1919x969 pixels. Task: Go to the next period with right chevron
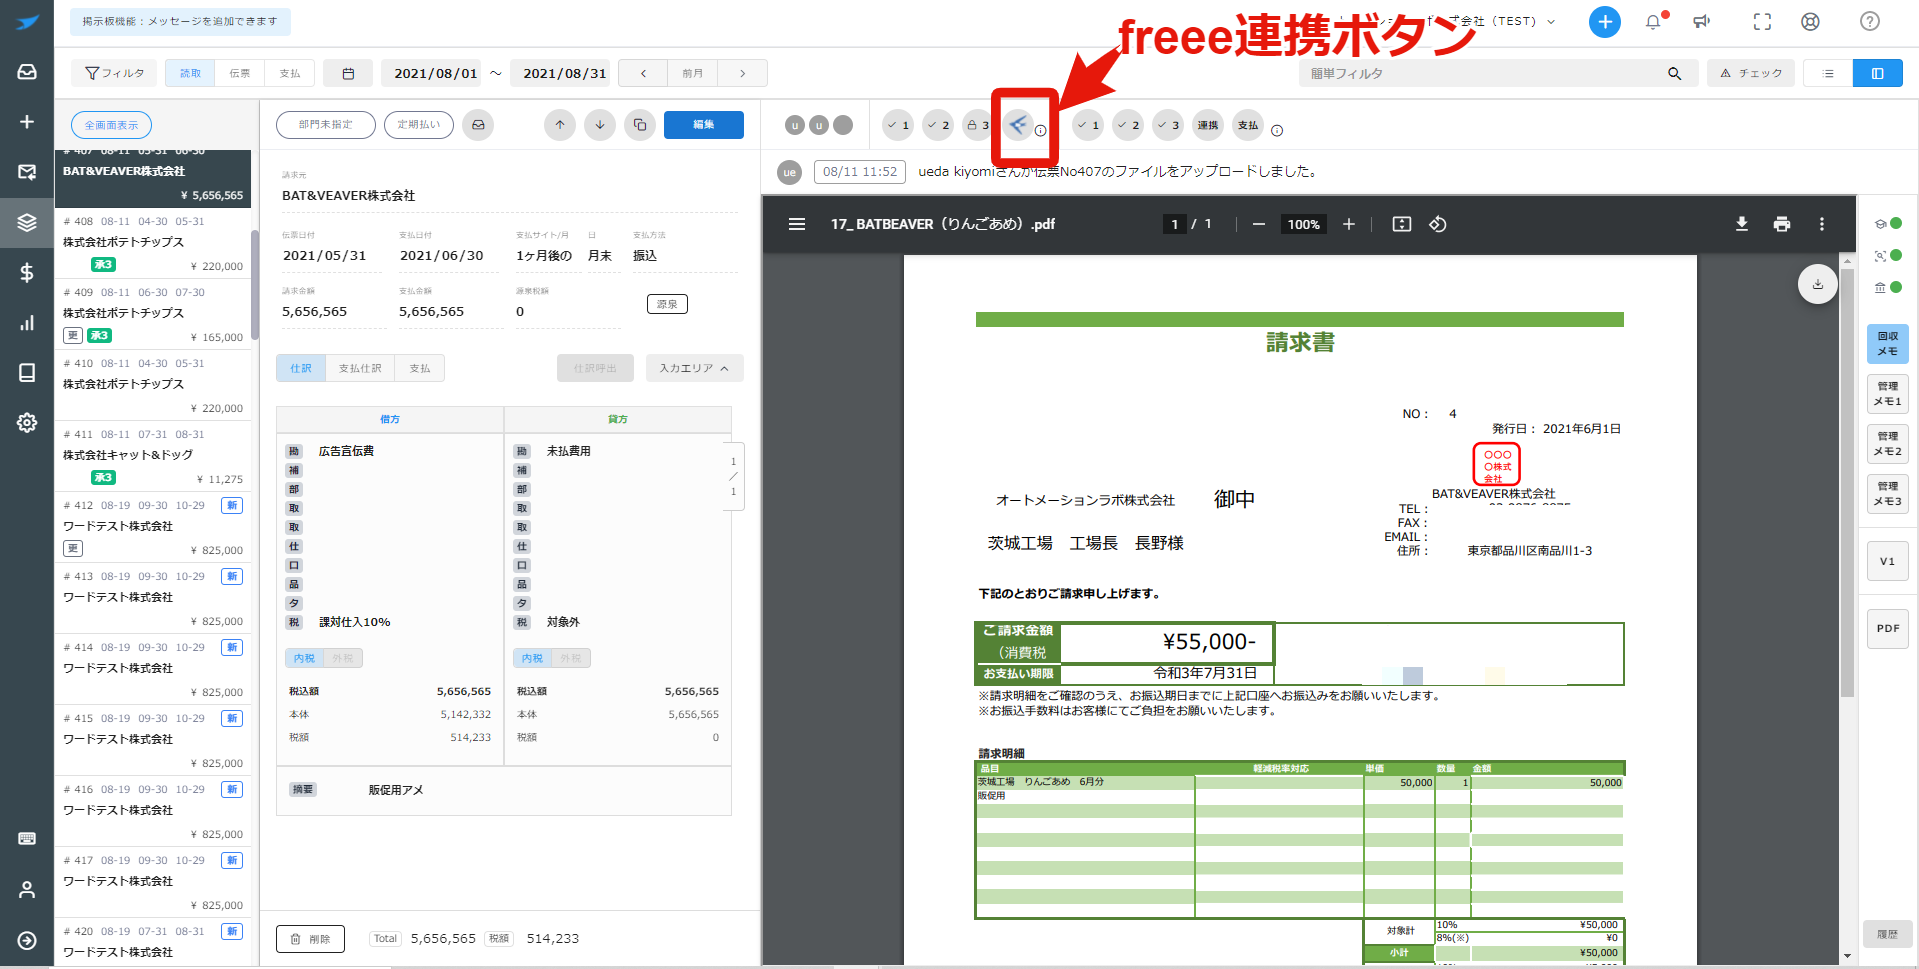[742, 73]
